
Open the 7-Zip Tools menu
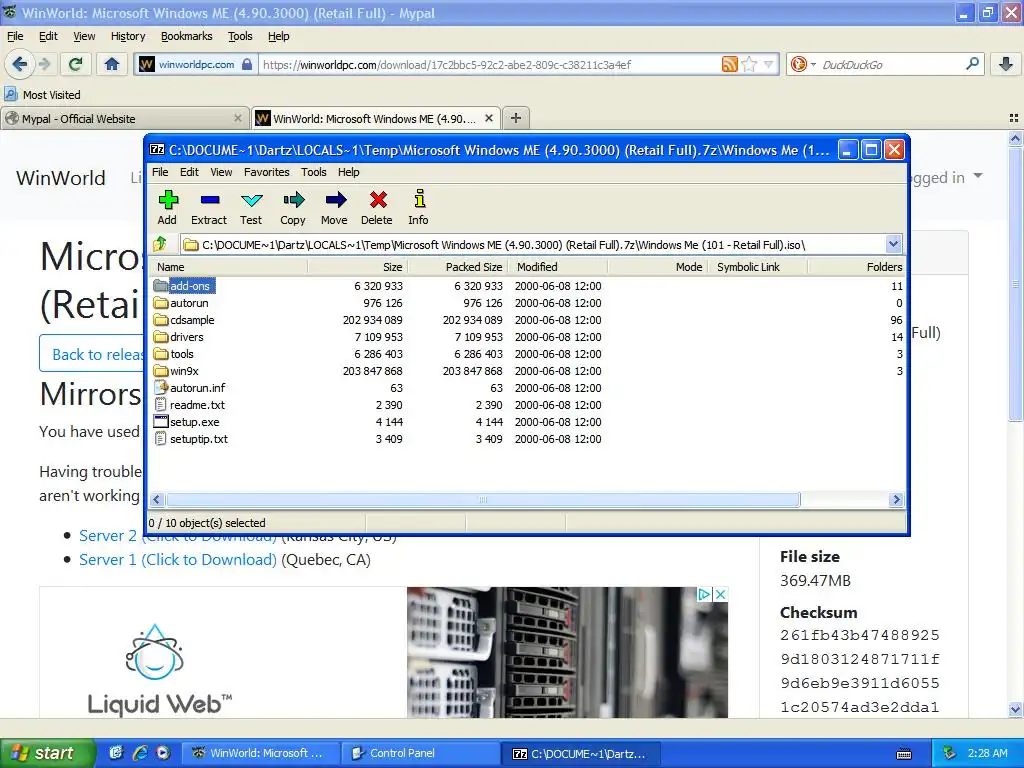[313, 172]
